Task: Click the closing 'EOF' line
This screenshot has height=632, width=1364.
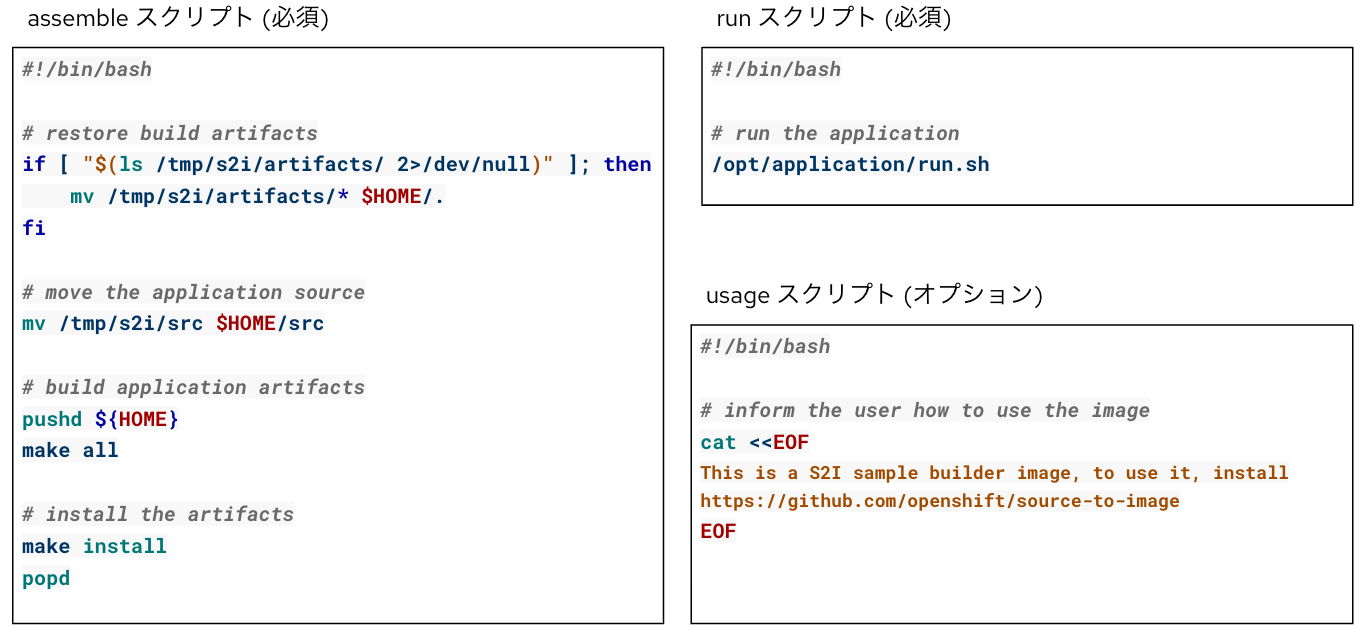Action: coord(718,532)
